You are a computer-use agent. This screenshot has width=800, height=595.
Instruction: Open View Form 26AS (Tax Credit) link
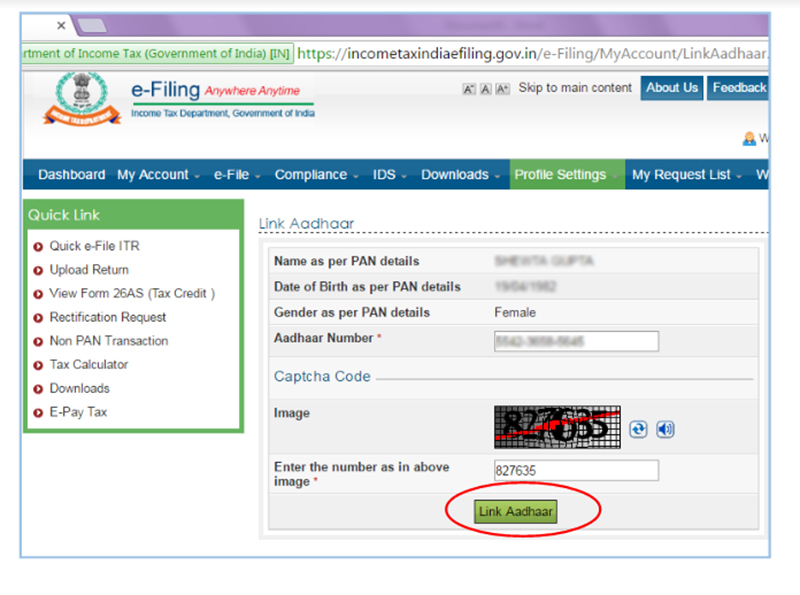click(x=131, y=294)
